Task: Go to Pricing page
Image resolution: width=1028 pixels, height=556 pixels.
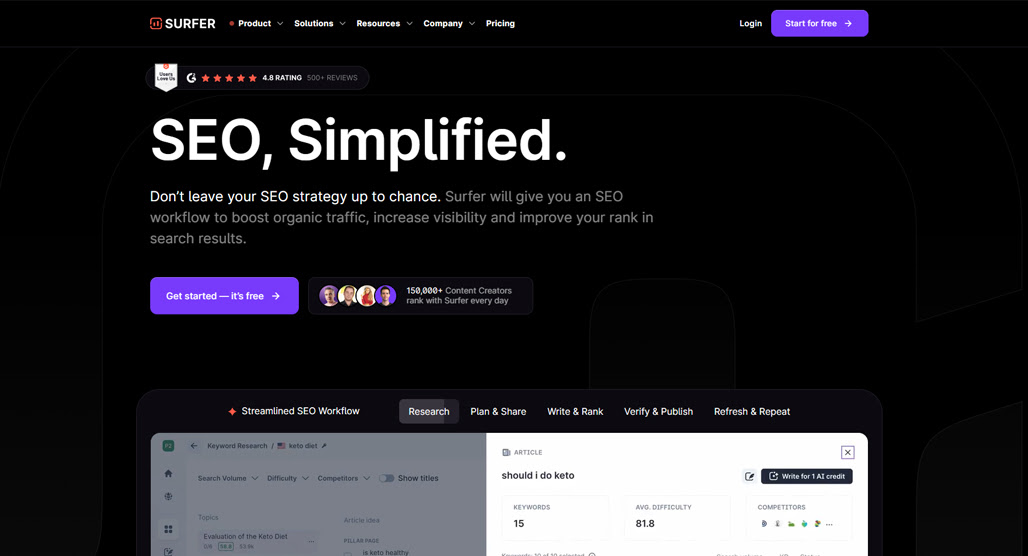Action: click(500, 24)
